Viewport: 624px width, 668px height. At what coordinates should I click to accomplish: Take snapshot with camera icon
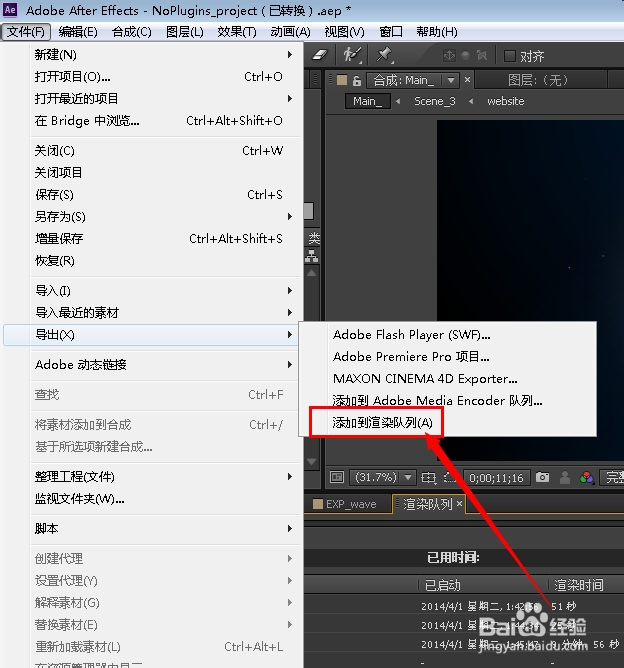[542, 477]
